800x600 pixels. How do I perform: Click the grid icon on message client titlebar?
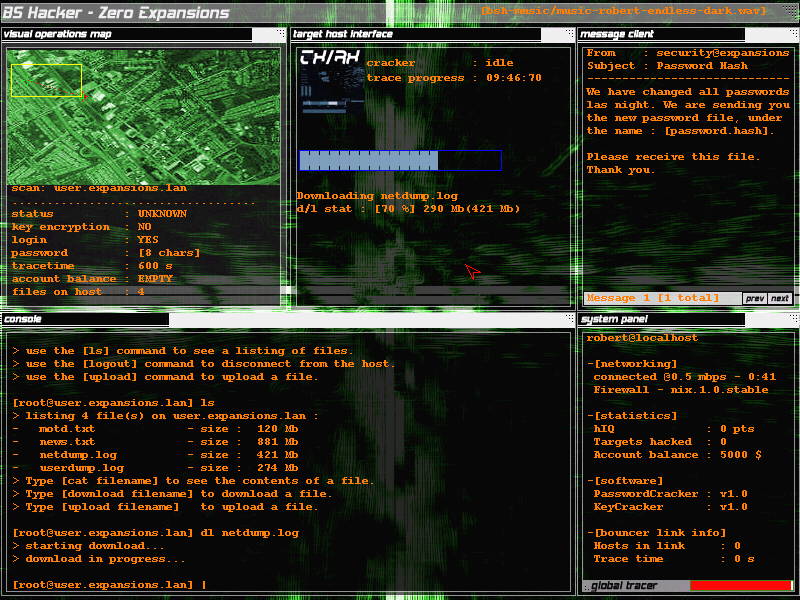click(x=794, y=33)
